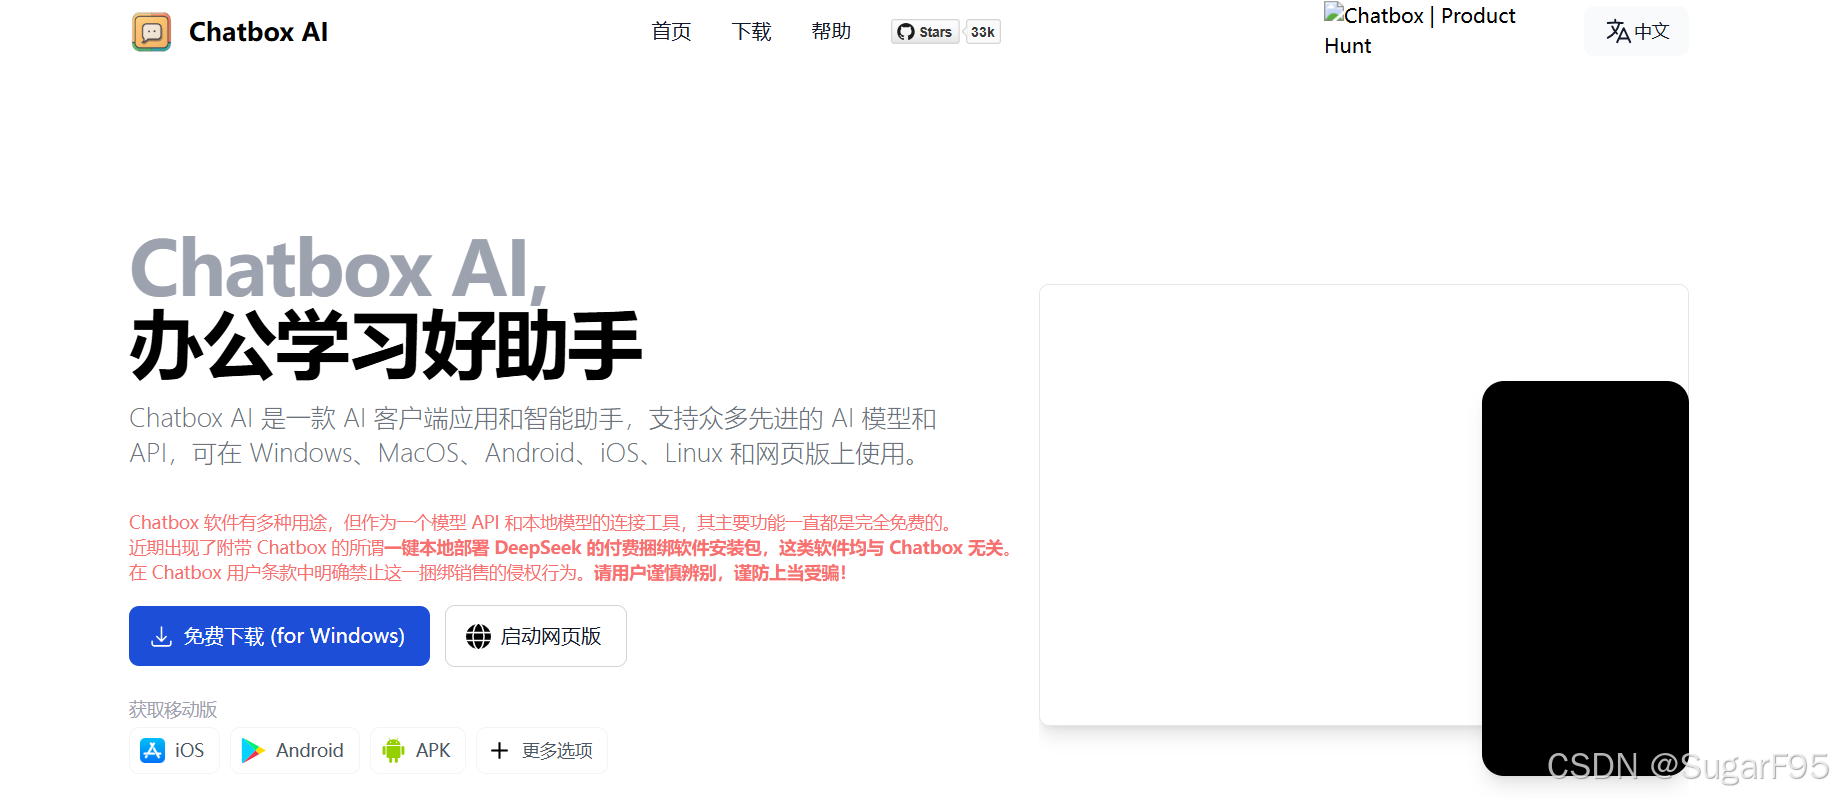Click 免费下载 (for Windows) button

tap(279, 636)
